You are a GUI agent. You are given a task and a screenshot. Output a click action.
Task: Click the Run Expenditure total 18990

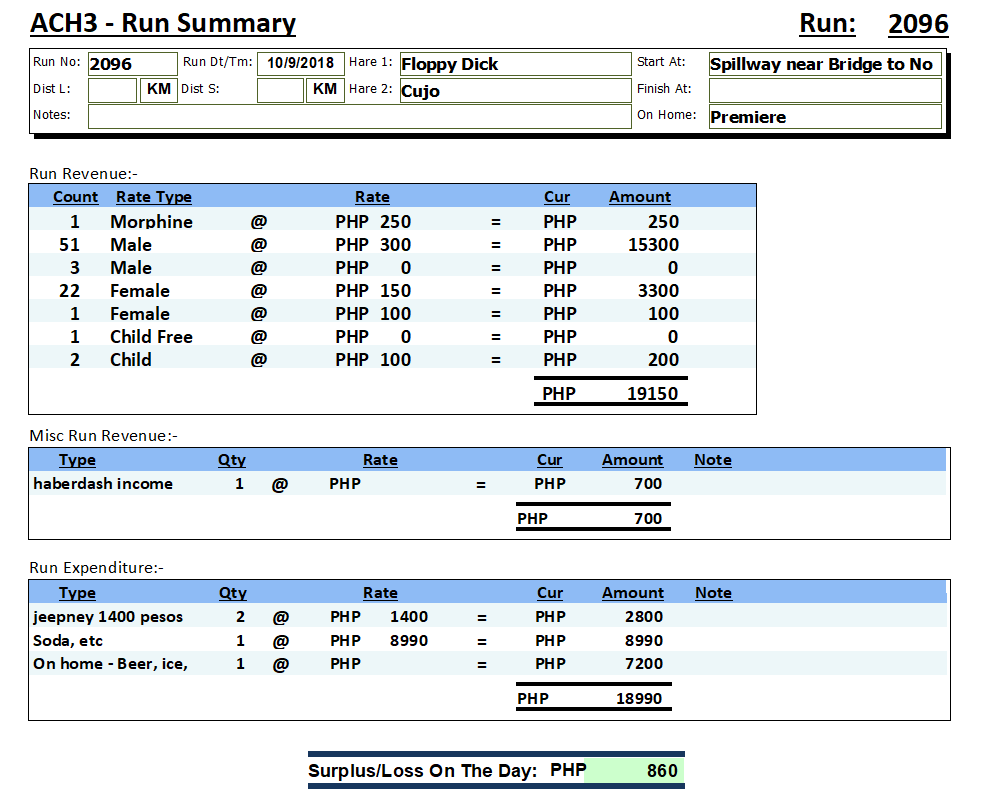638,699
